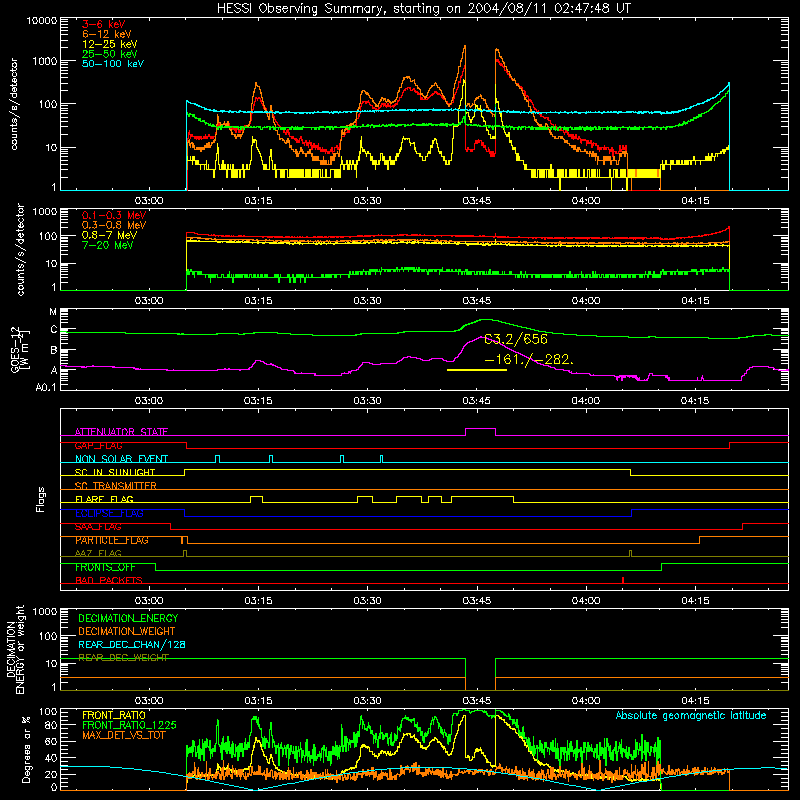Image resolution: width=800 pixels, height=800 pixels.
Task: Click the C3.2/656 flare class annotation
Action: [x=515, y=339]
